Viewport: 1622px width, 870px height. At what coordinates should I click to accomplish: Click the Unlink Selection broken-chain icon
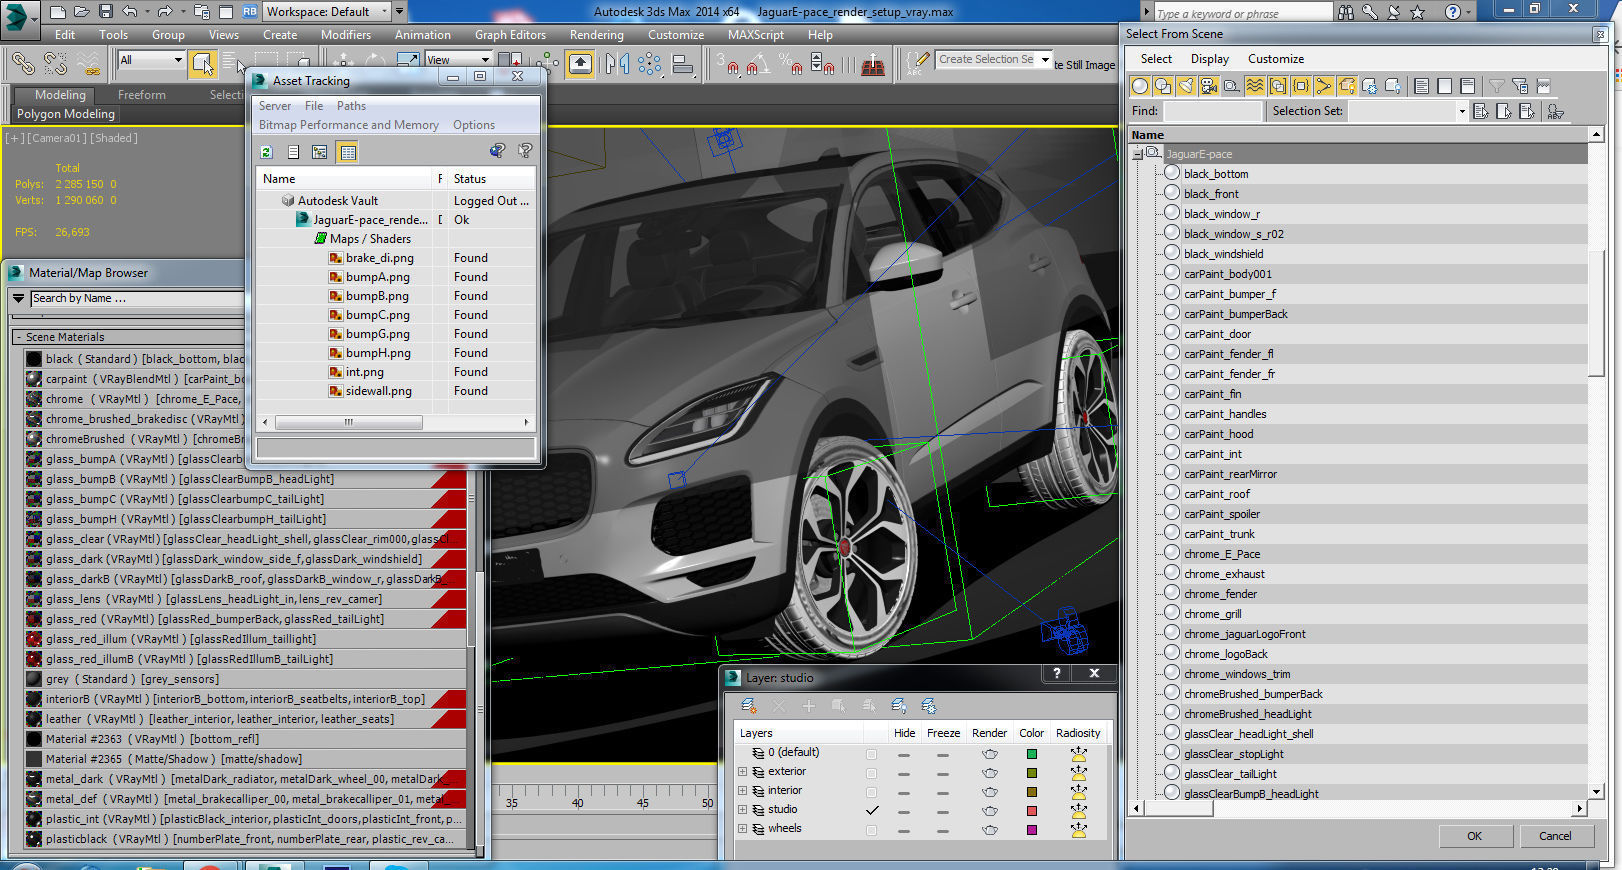pyautogui.click(x=56, y=64)
